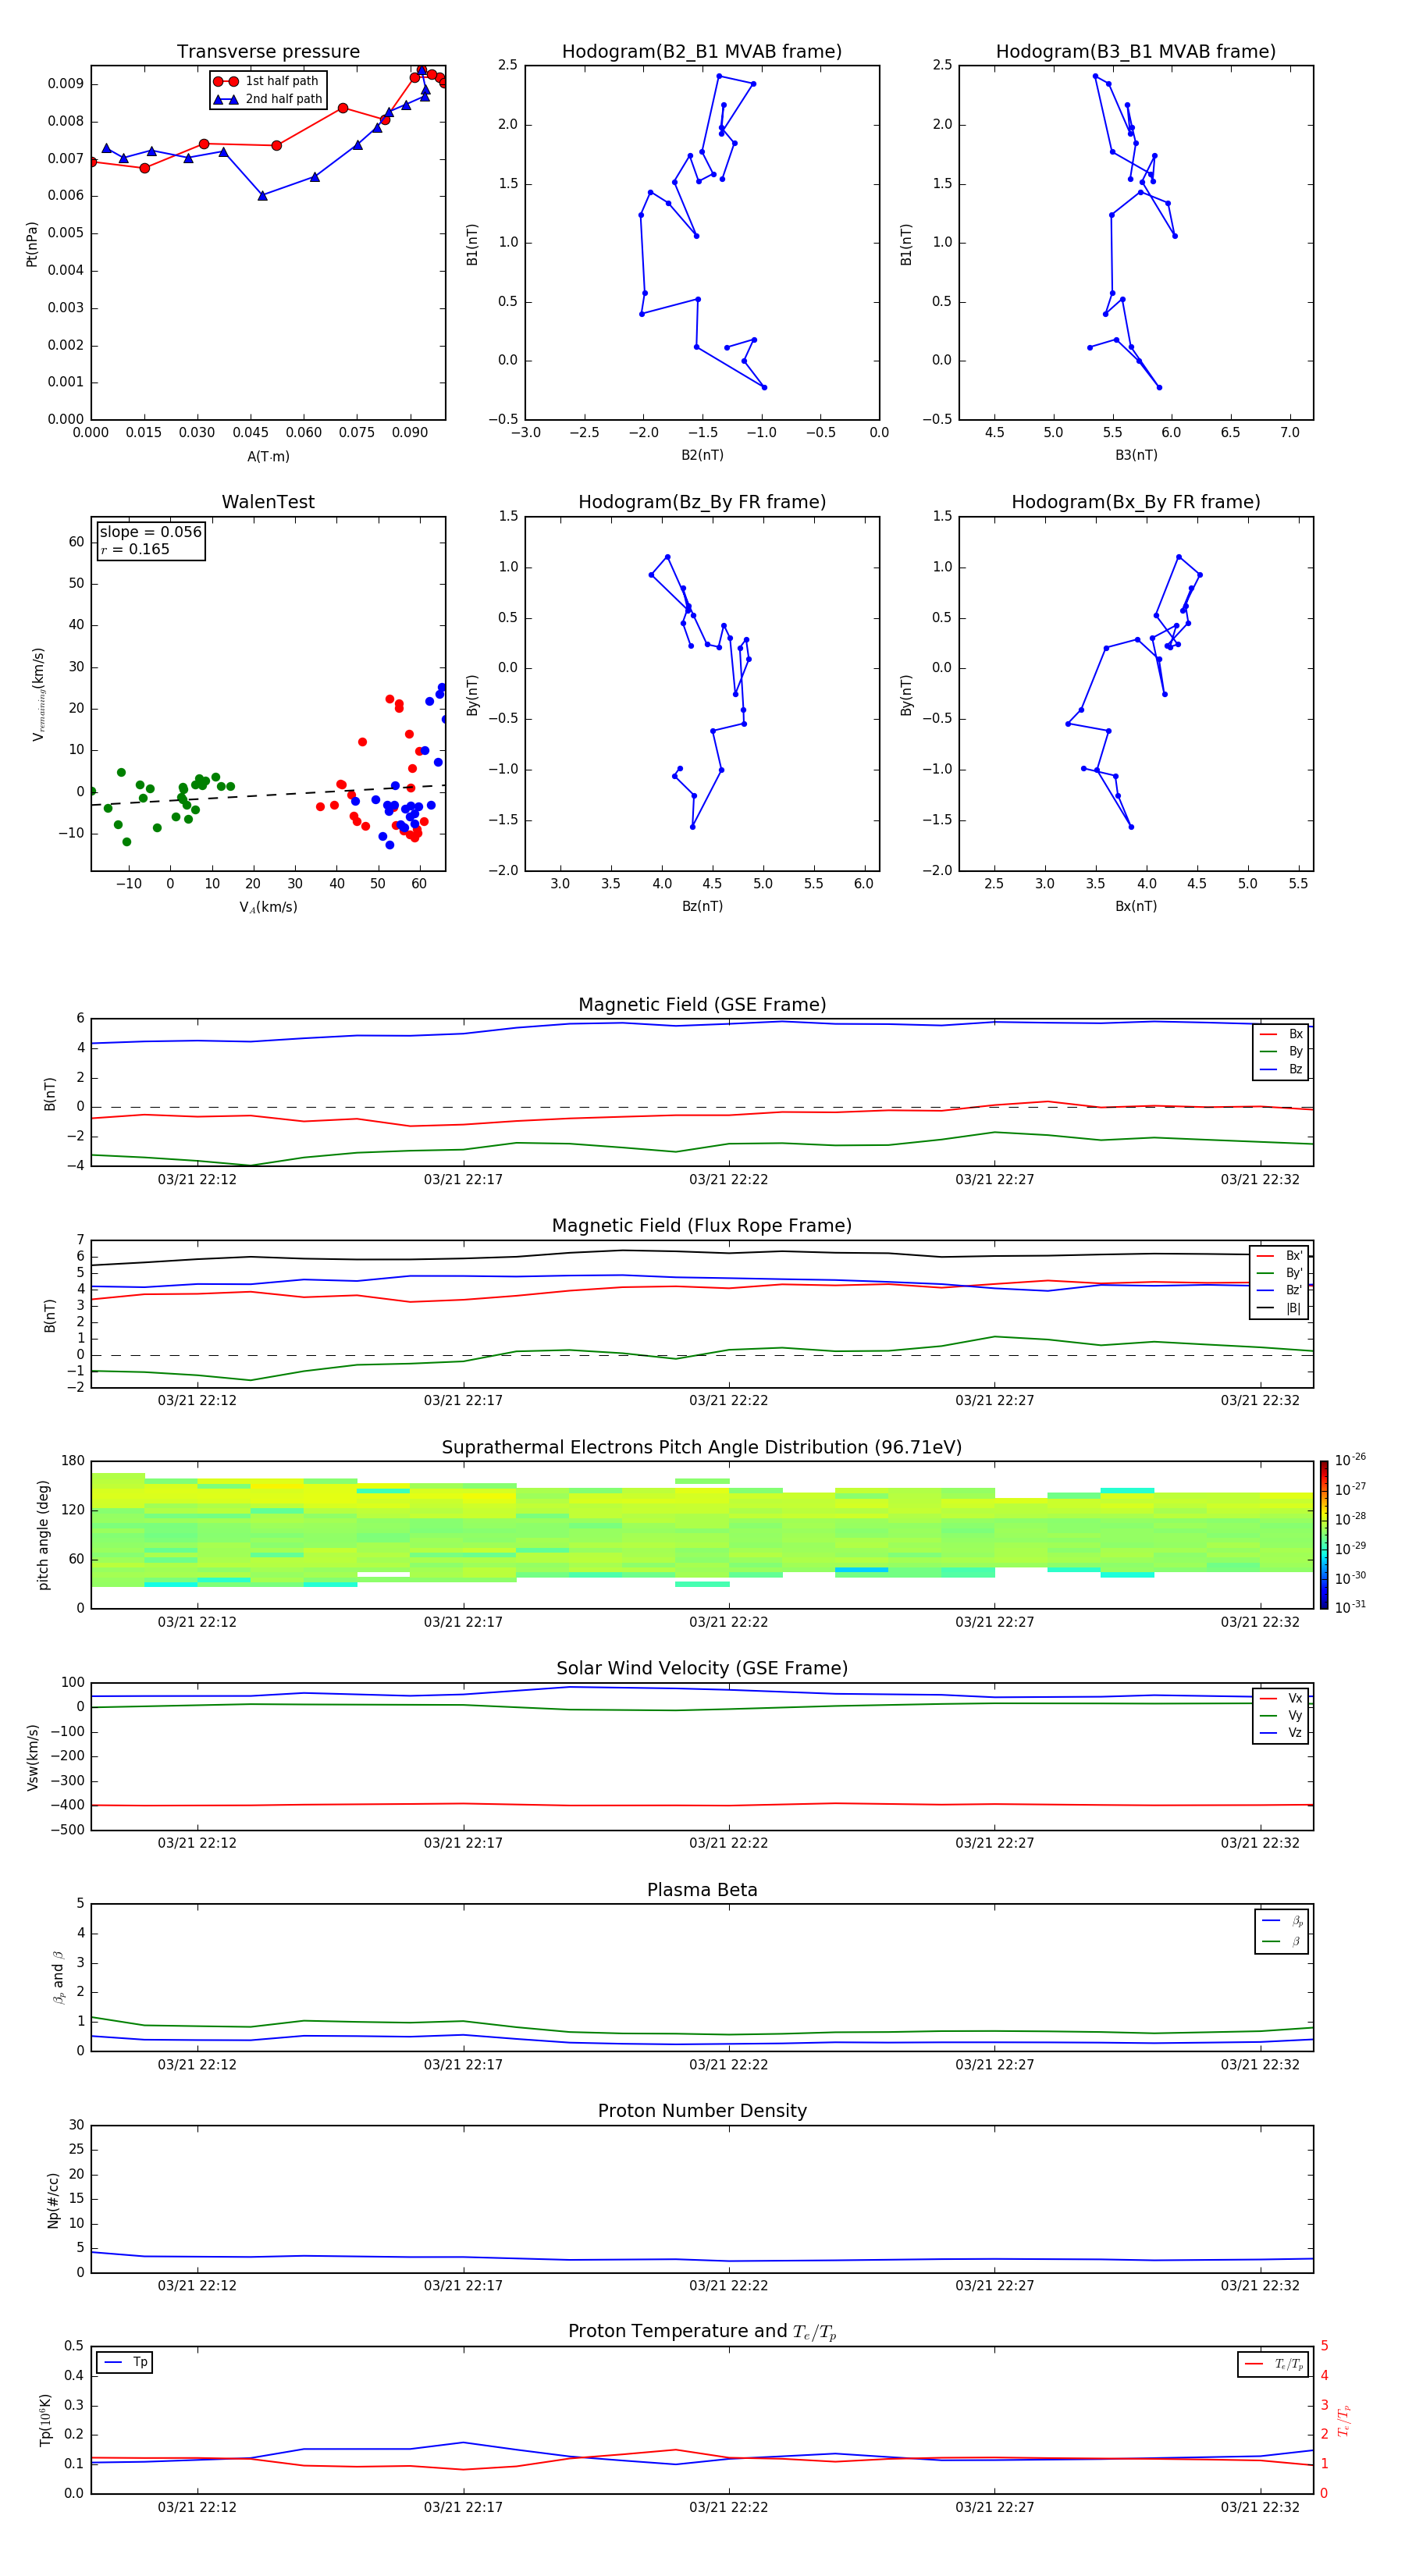Click the Hodogram(B2_B1 MVAB frame) title
The height and width of the screenshot is (2576, 1405).
click(701, 51)
